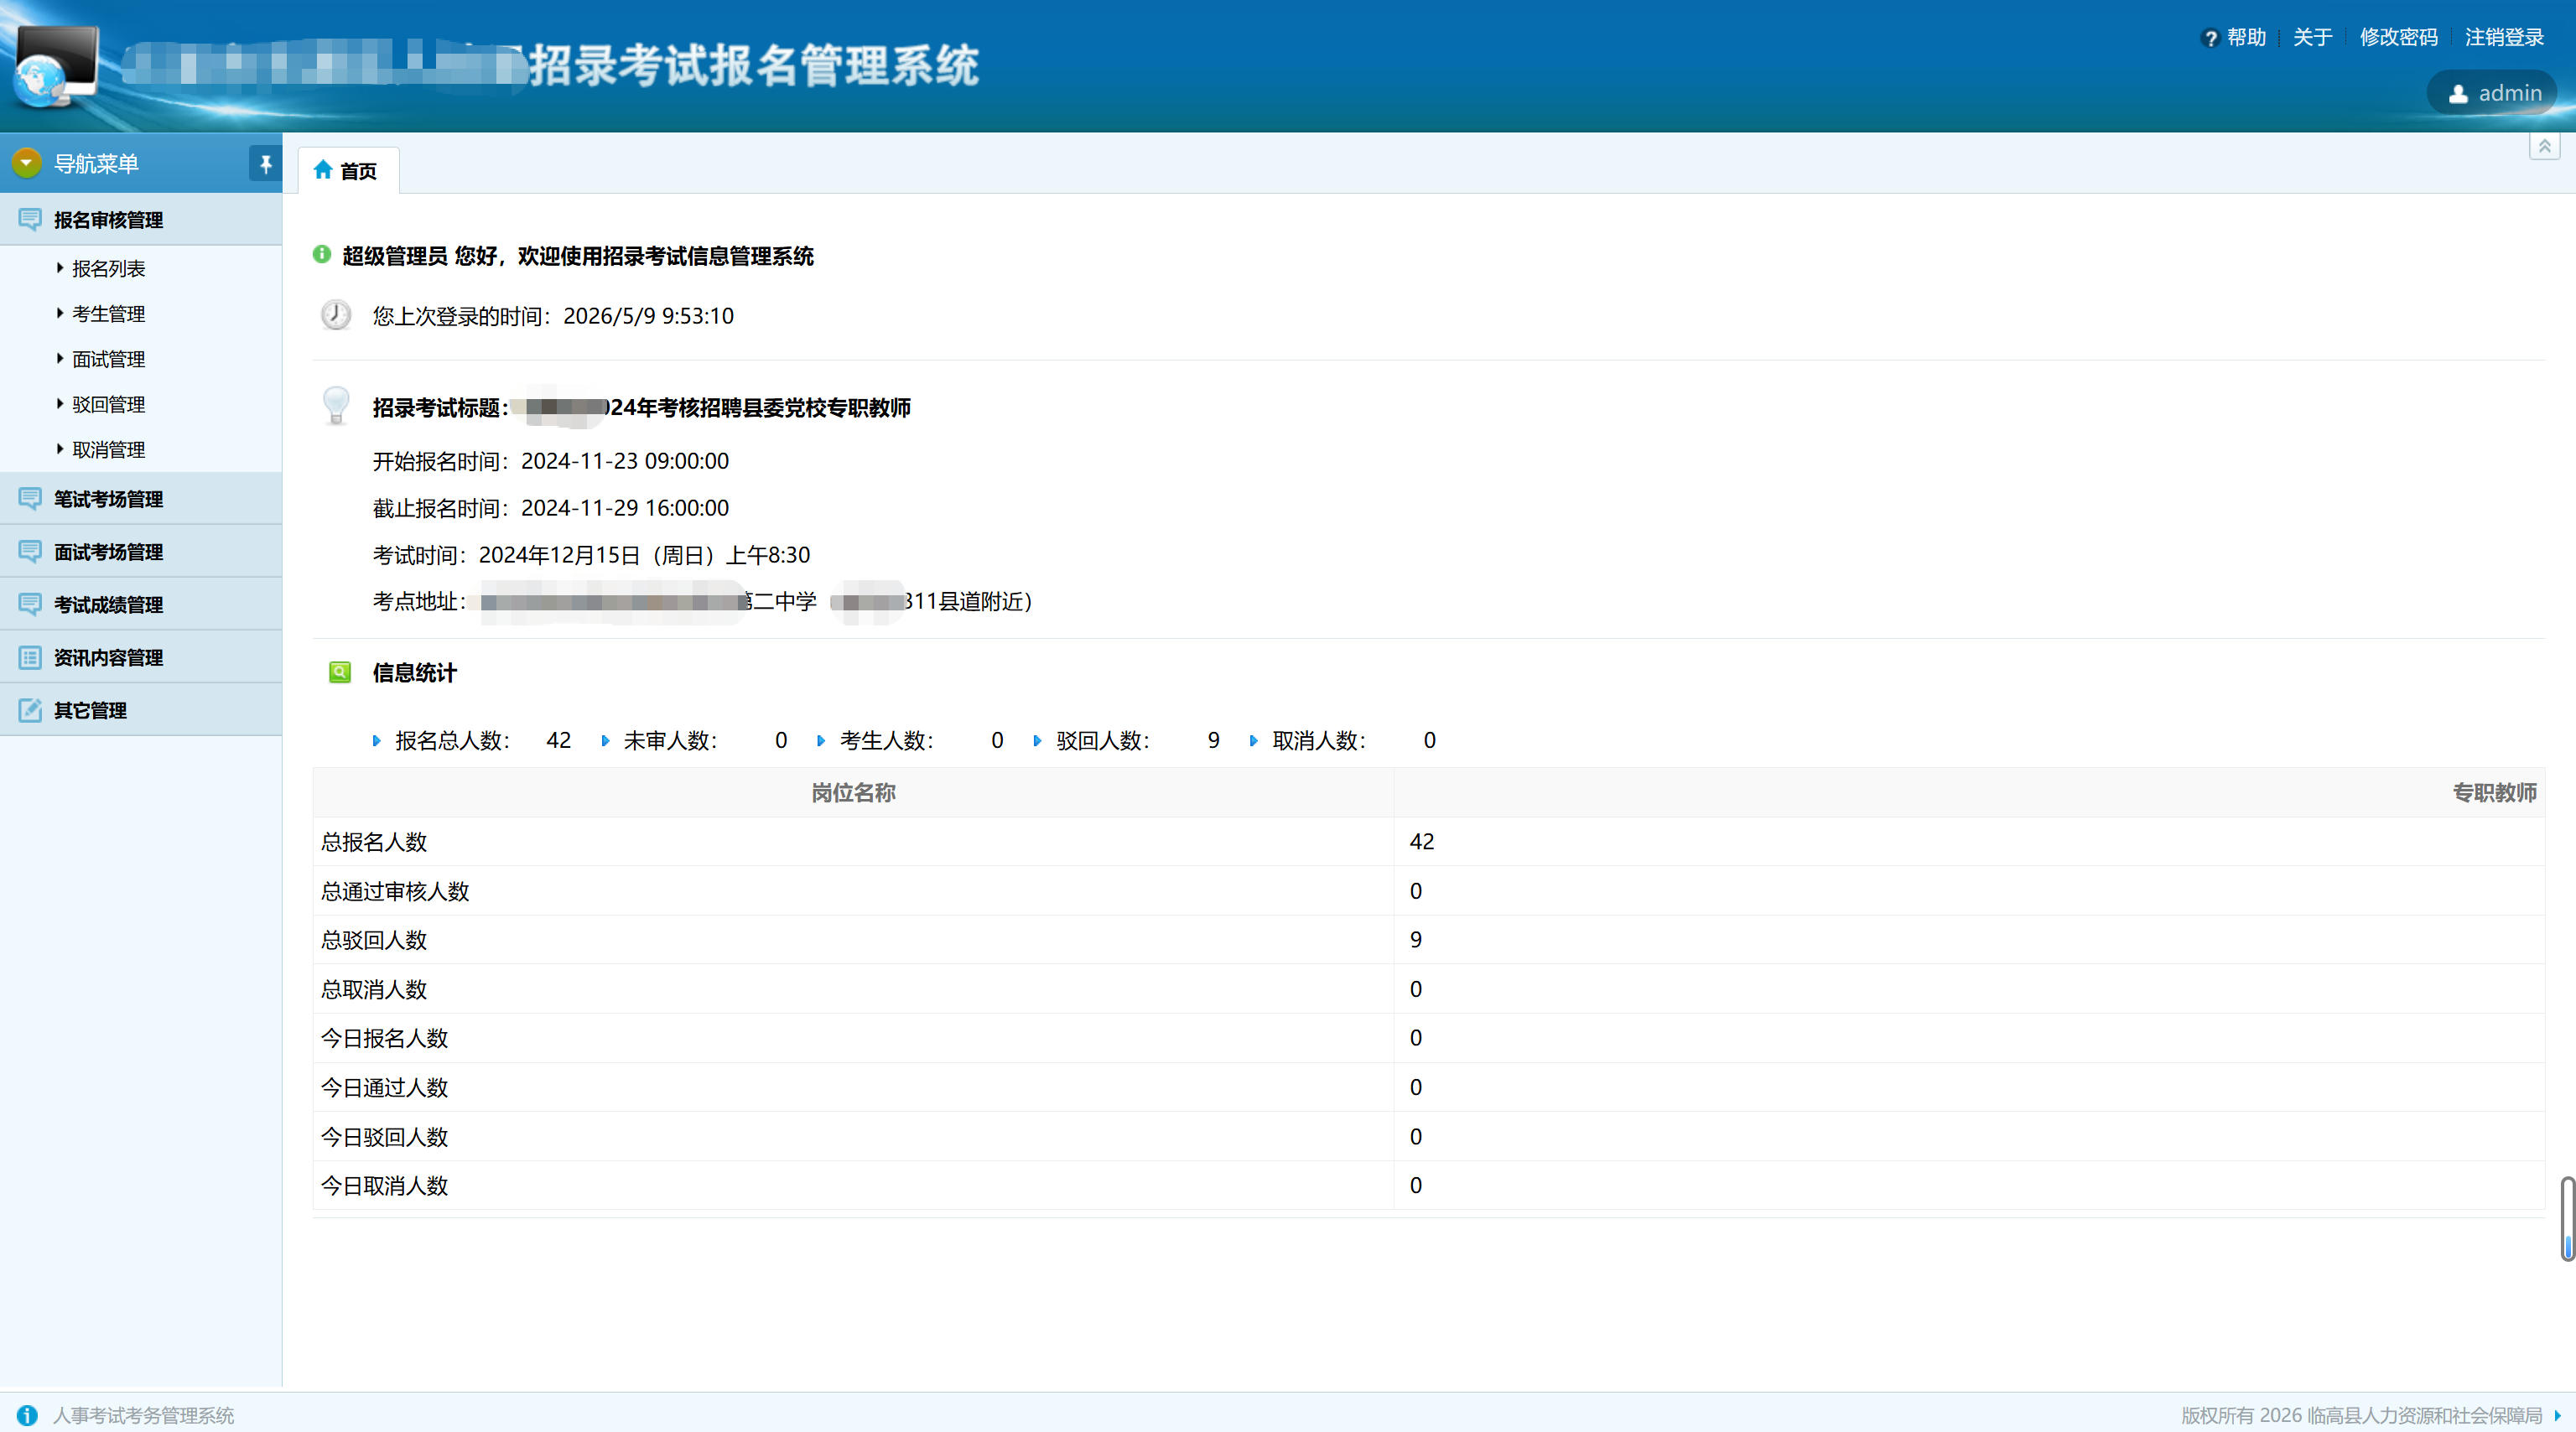Open 报名列表 in the sidebar
Image resolution: width=2576 pixels, height=1432 pixels.
(108, 268)
